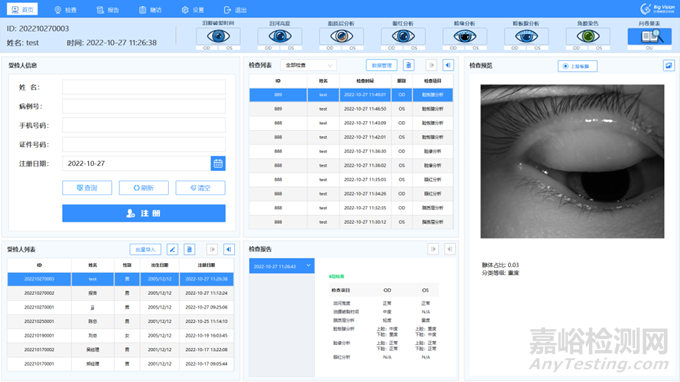Click highlighted previous-page icon in exam list
The width and height of the screenshot is (680, 382).
coord(448,65)
